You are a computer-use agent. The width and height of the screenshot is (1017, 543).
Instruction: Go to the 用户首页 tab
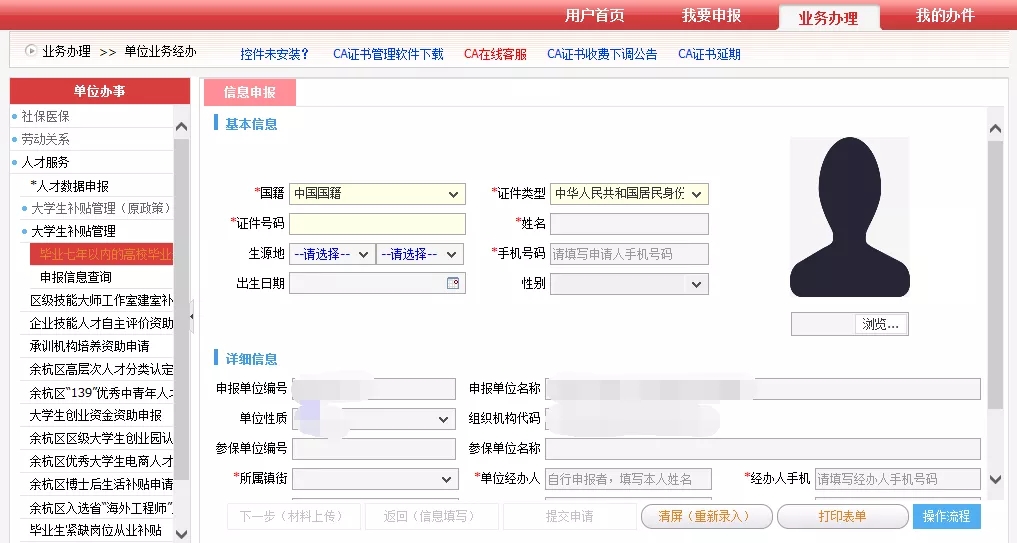pyautogui.click(x=595, y=16)
